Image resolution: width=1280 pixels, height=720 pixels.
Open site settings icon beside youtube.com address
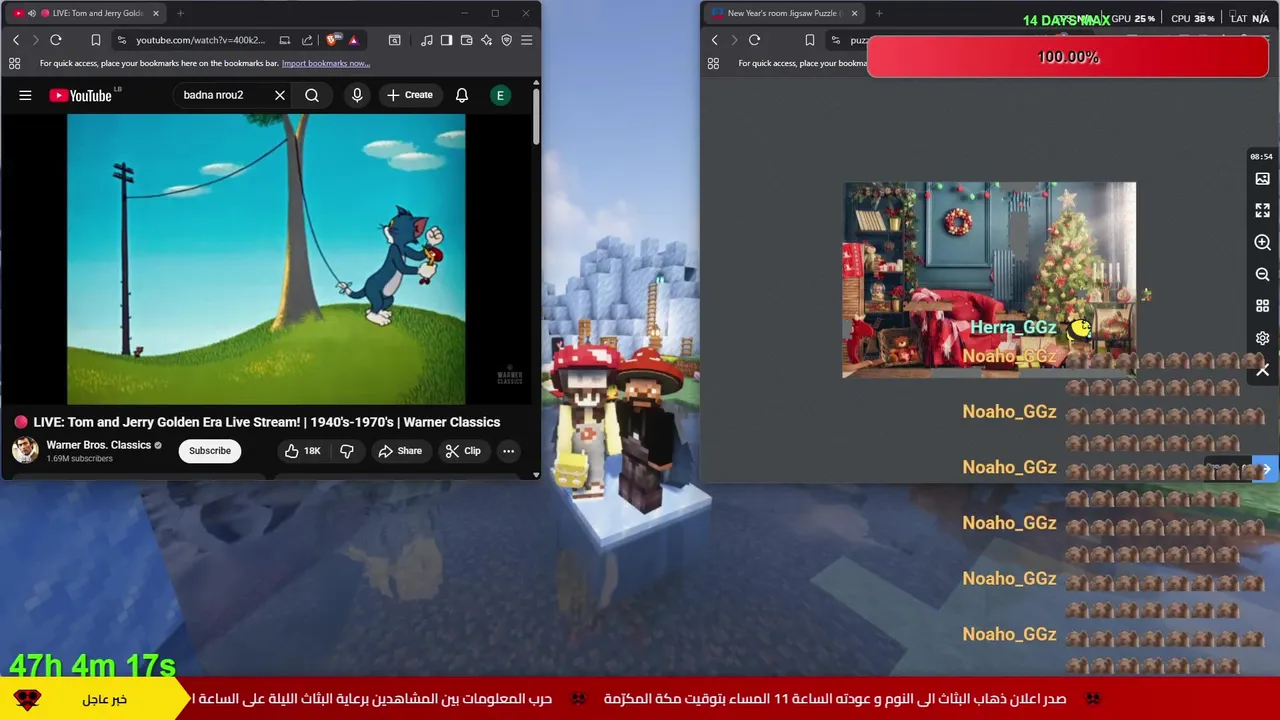point(122,40)
